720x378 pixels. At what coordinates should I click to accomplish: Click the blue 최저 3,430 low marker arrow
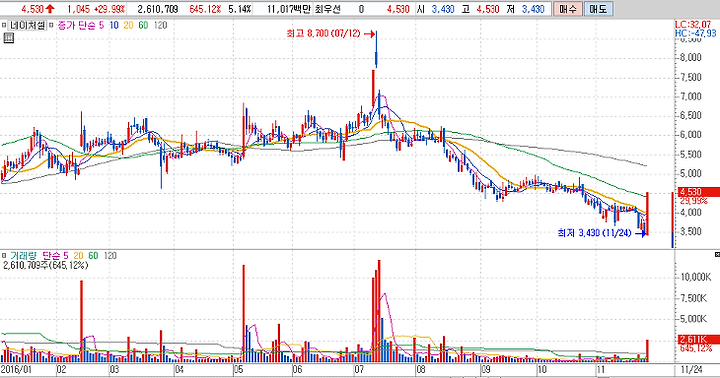click(x=640, y=233)
